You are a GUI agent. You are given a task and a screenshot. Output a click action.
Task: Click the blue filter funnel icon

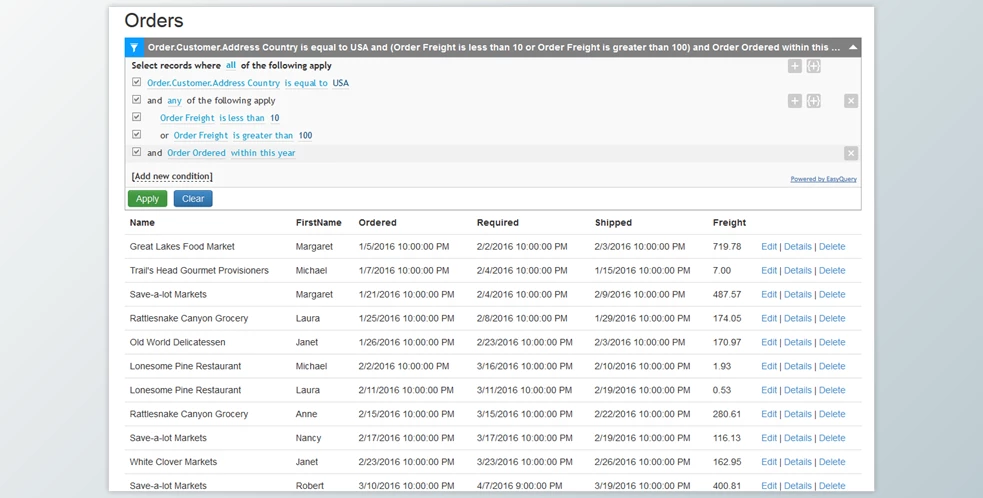click(x=135, y=47)
